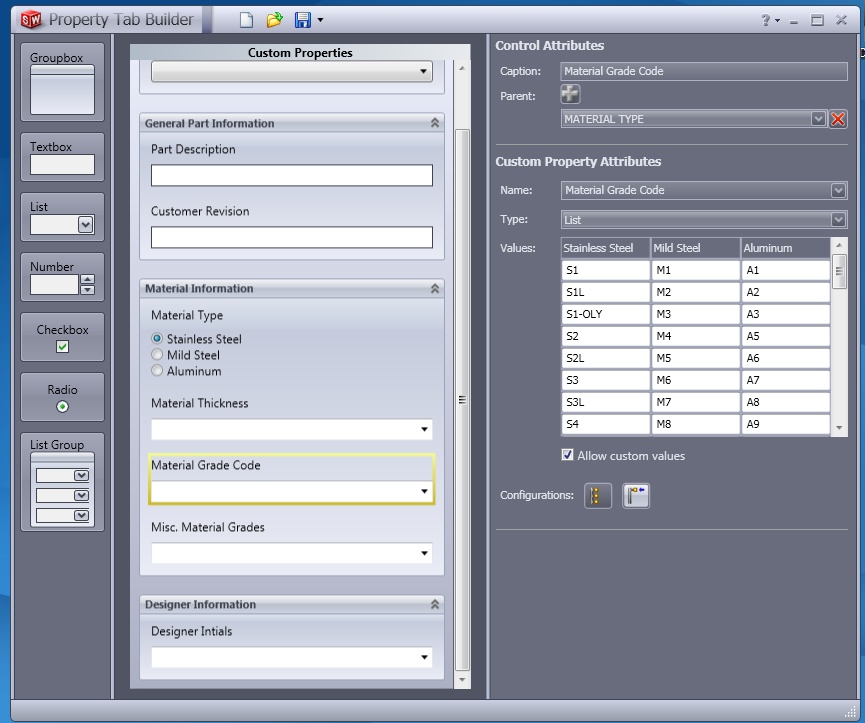Click the Help question mark icon
Viewport: 865px width, 723px height.
[x=766, y=20]
